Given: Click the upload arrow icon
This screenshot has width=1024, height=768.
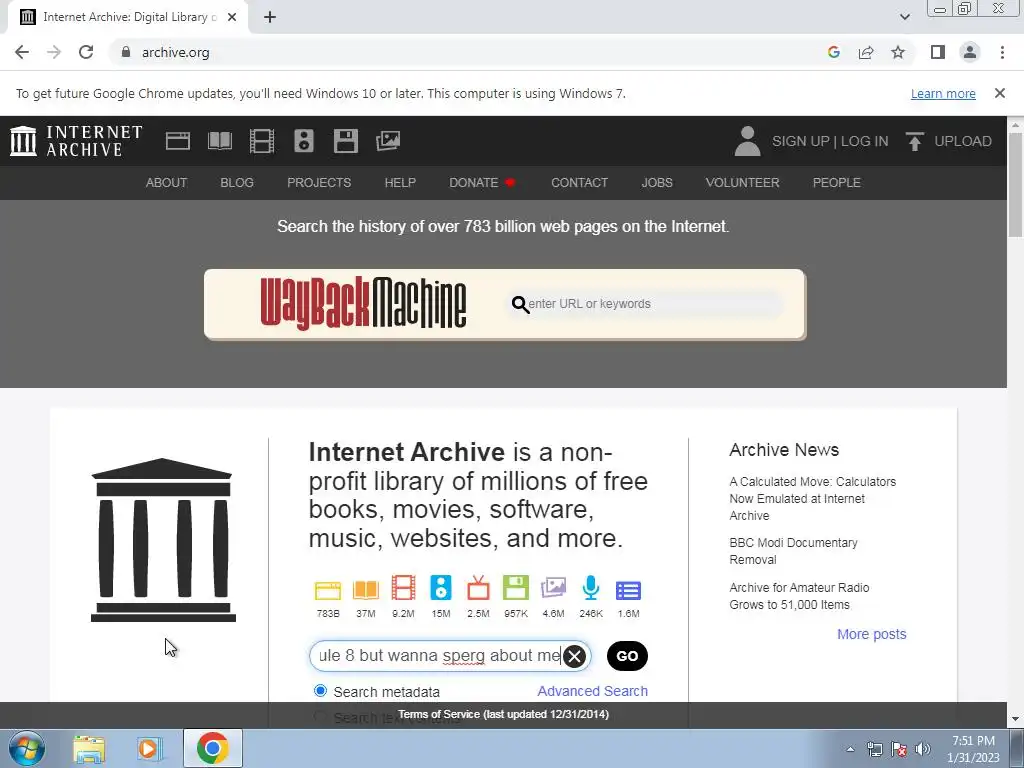Looking at the screenshot, I should 914,141.
